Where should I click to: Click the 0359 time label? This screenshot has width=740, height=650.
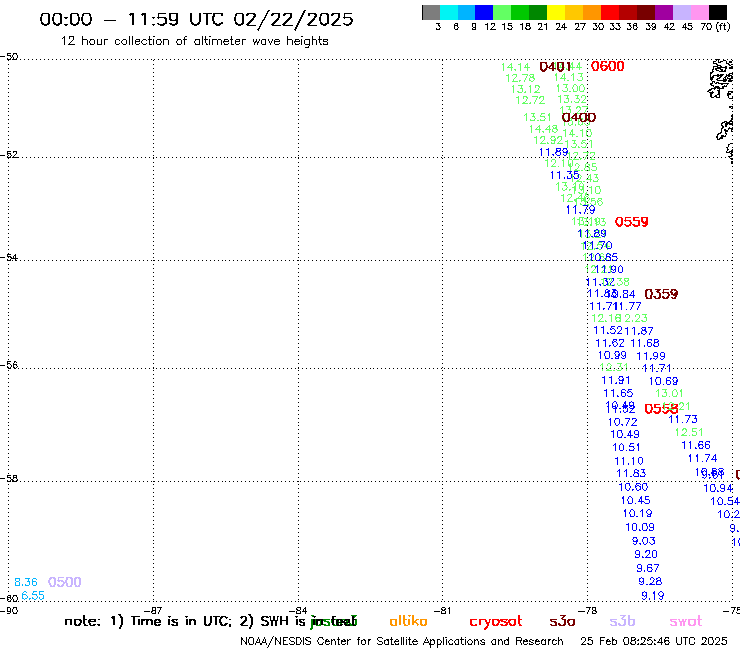click(x=661, y=295)
